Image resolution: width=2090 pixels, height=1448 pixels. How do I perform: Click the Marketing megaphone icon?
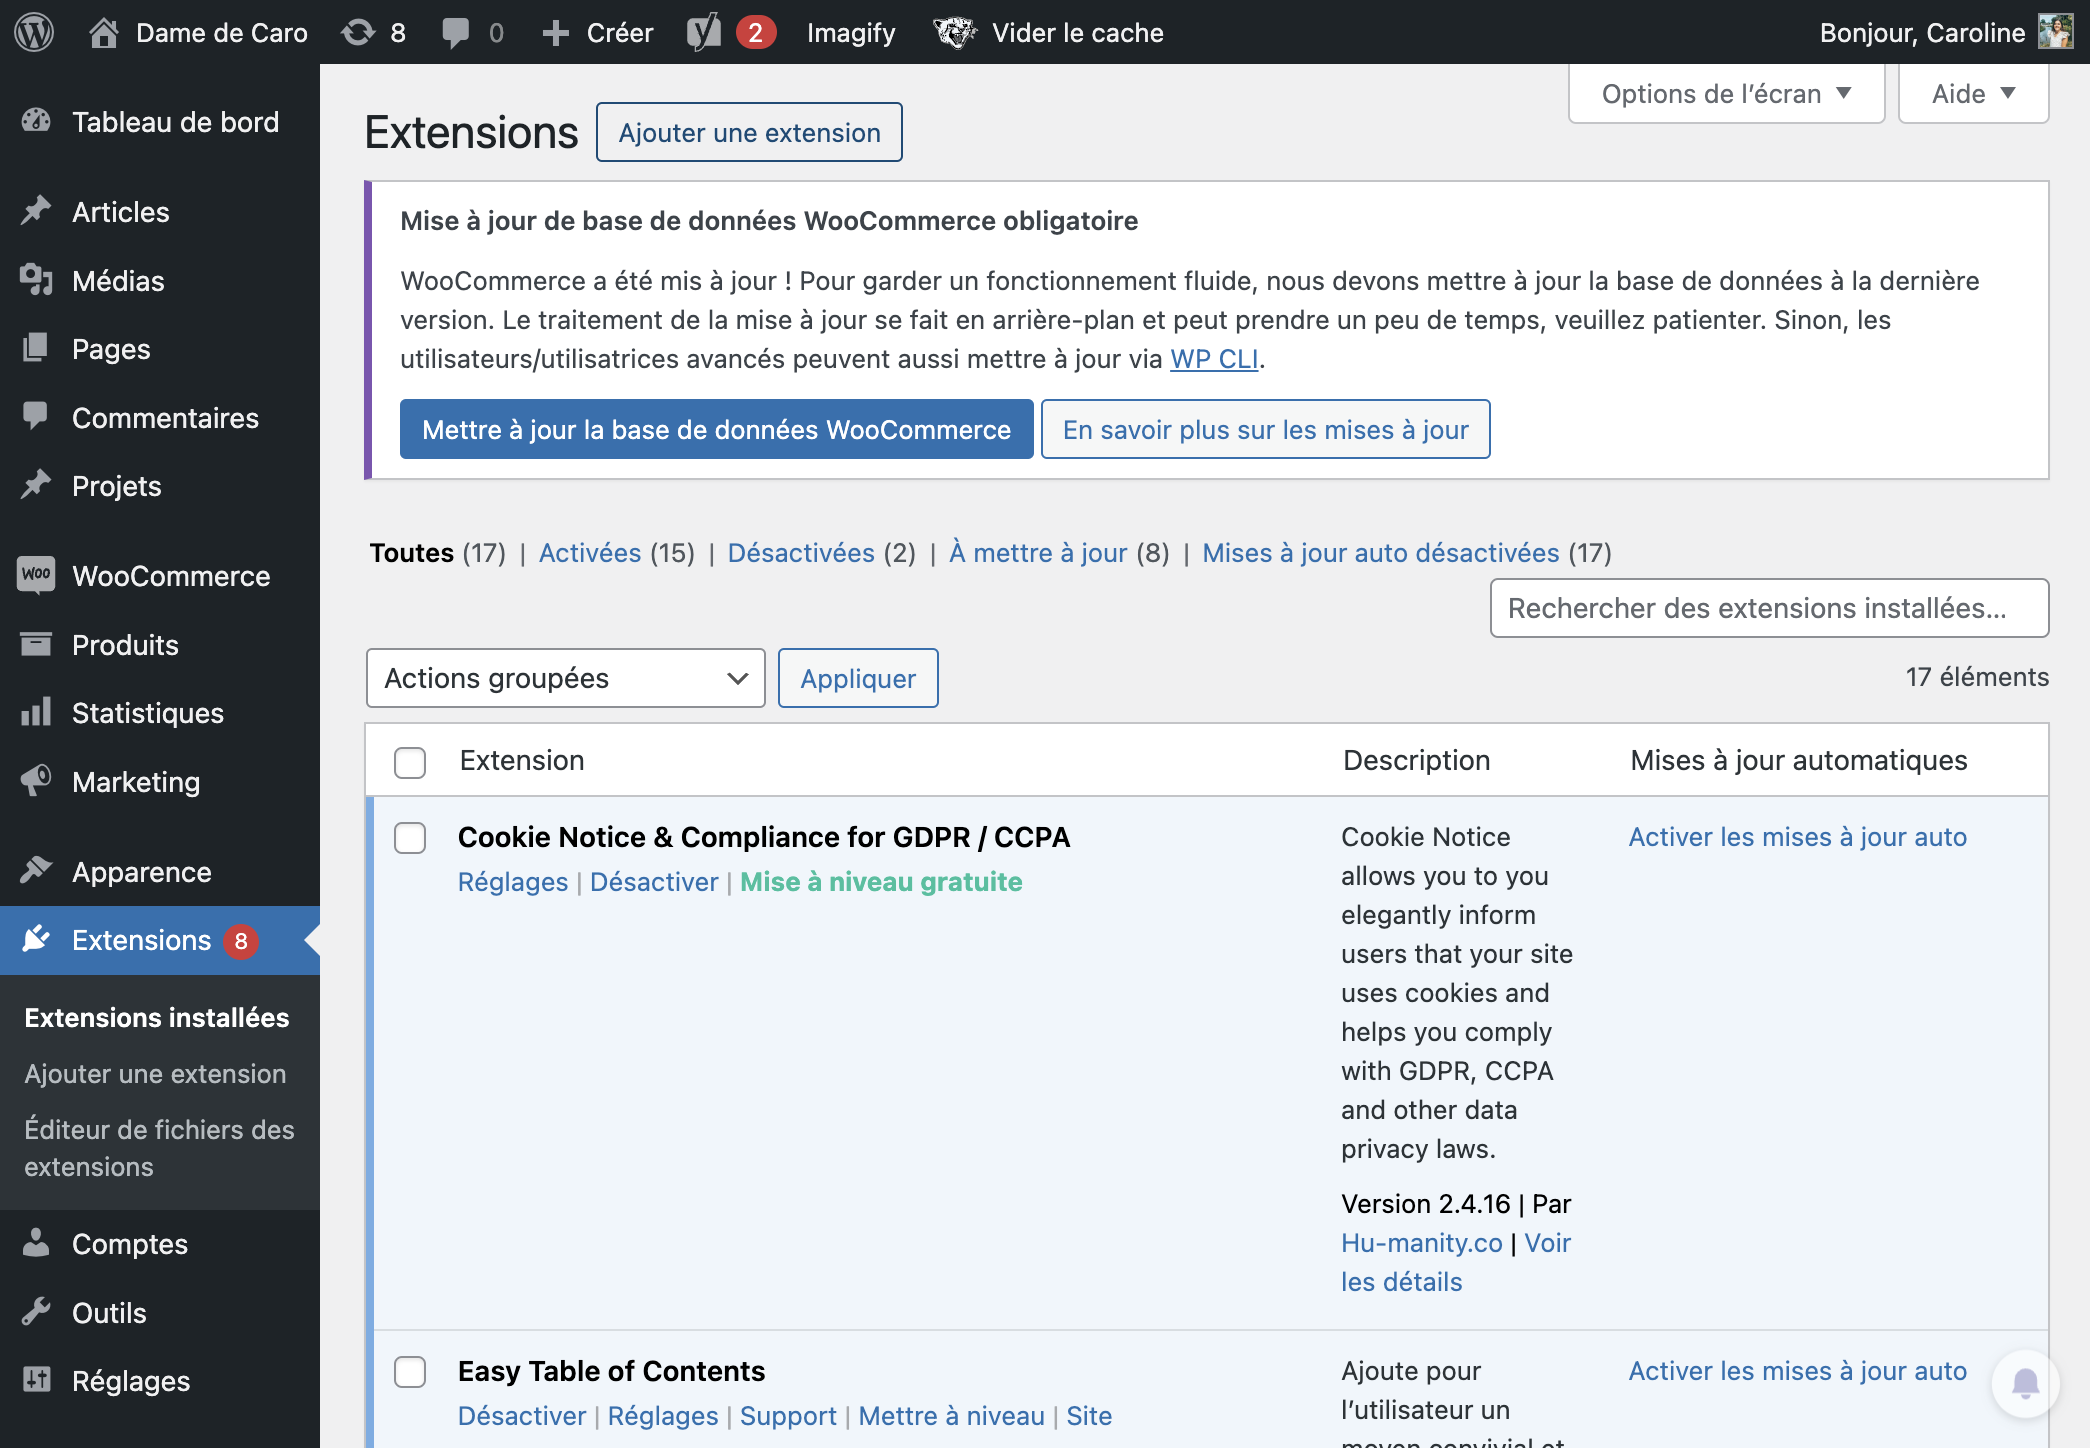pyautogui.click(x=36, y=781)
